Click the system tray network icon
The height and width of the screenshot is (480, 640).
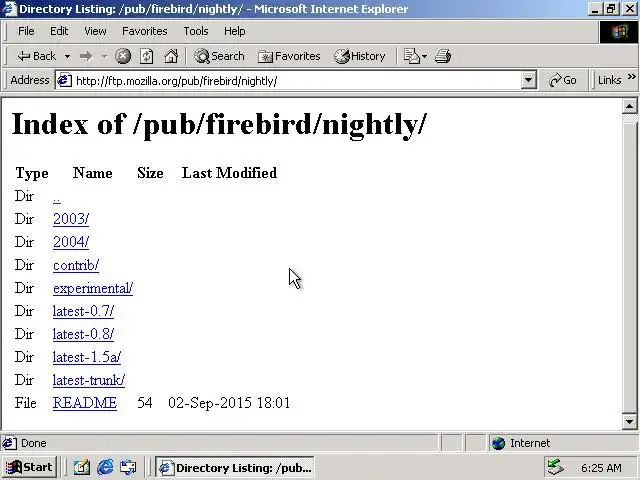pos(555,468)
